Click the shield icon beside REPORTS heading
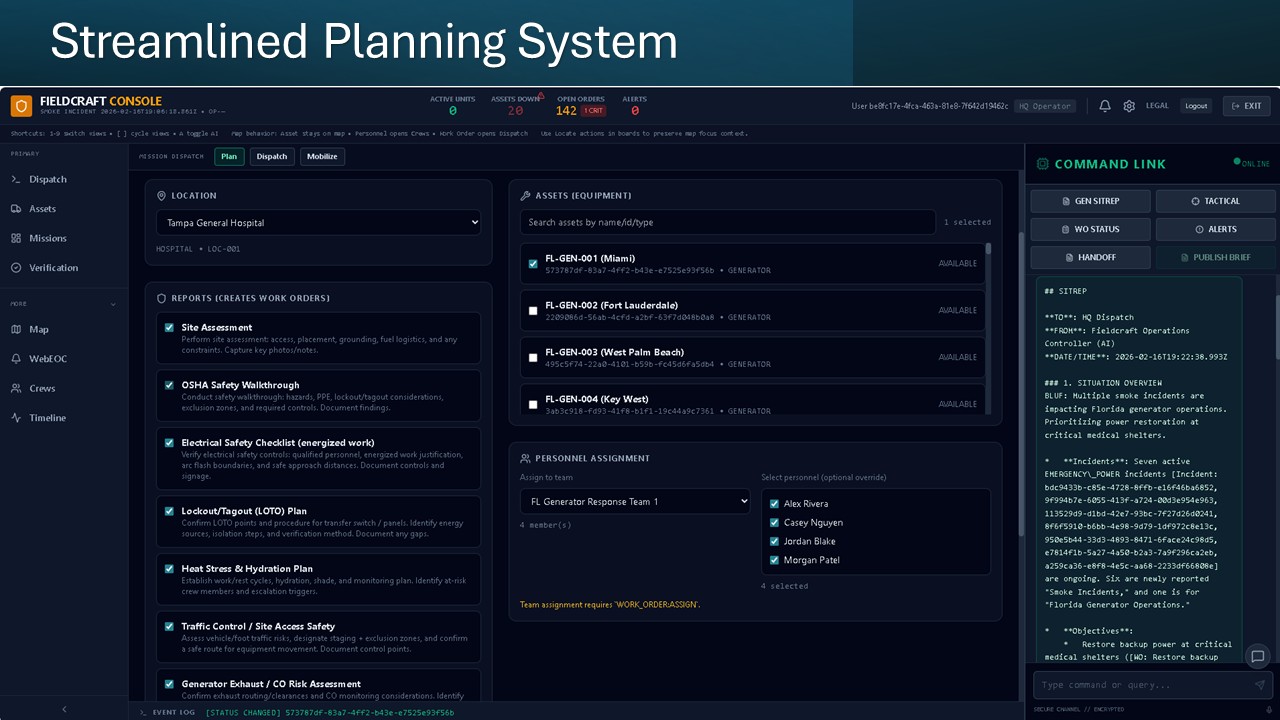The image size is (1280, 720). coord(162,298)
